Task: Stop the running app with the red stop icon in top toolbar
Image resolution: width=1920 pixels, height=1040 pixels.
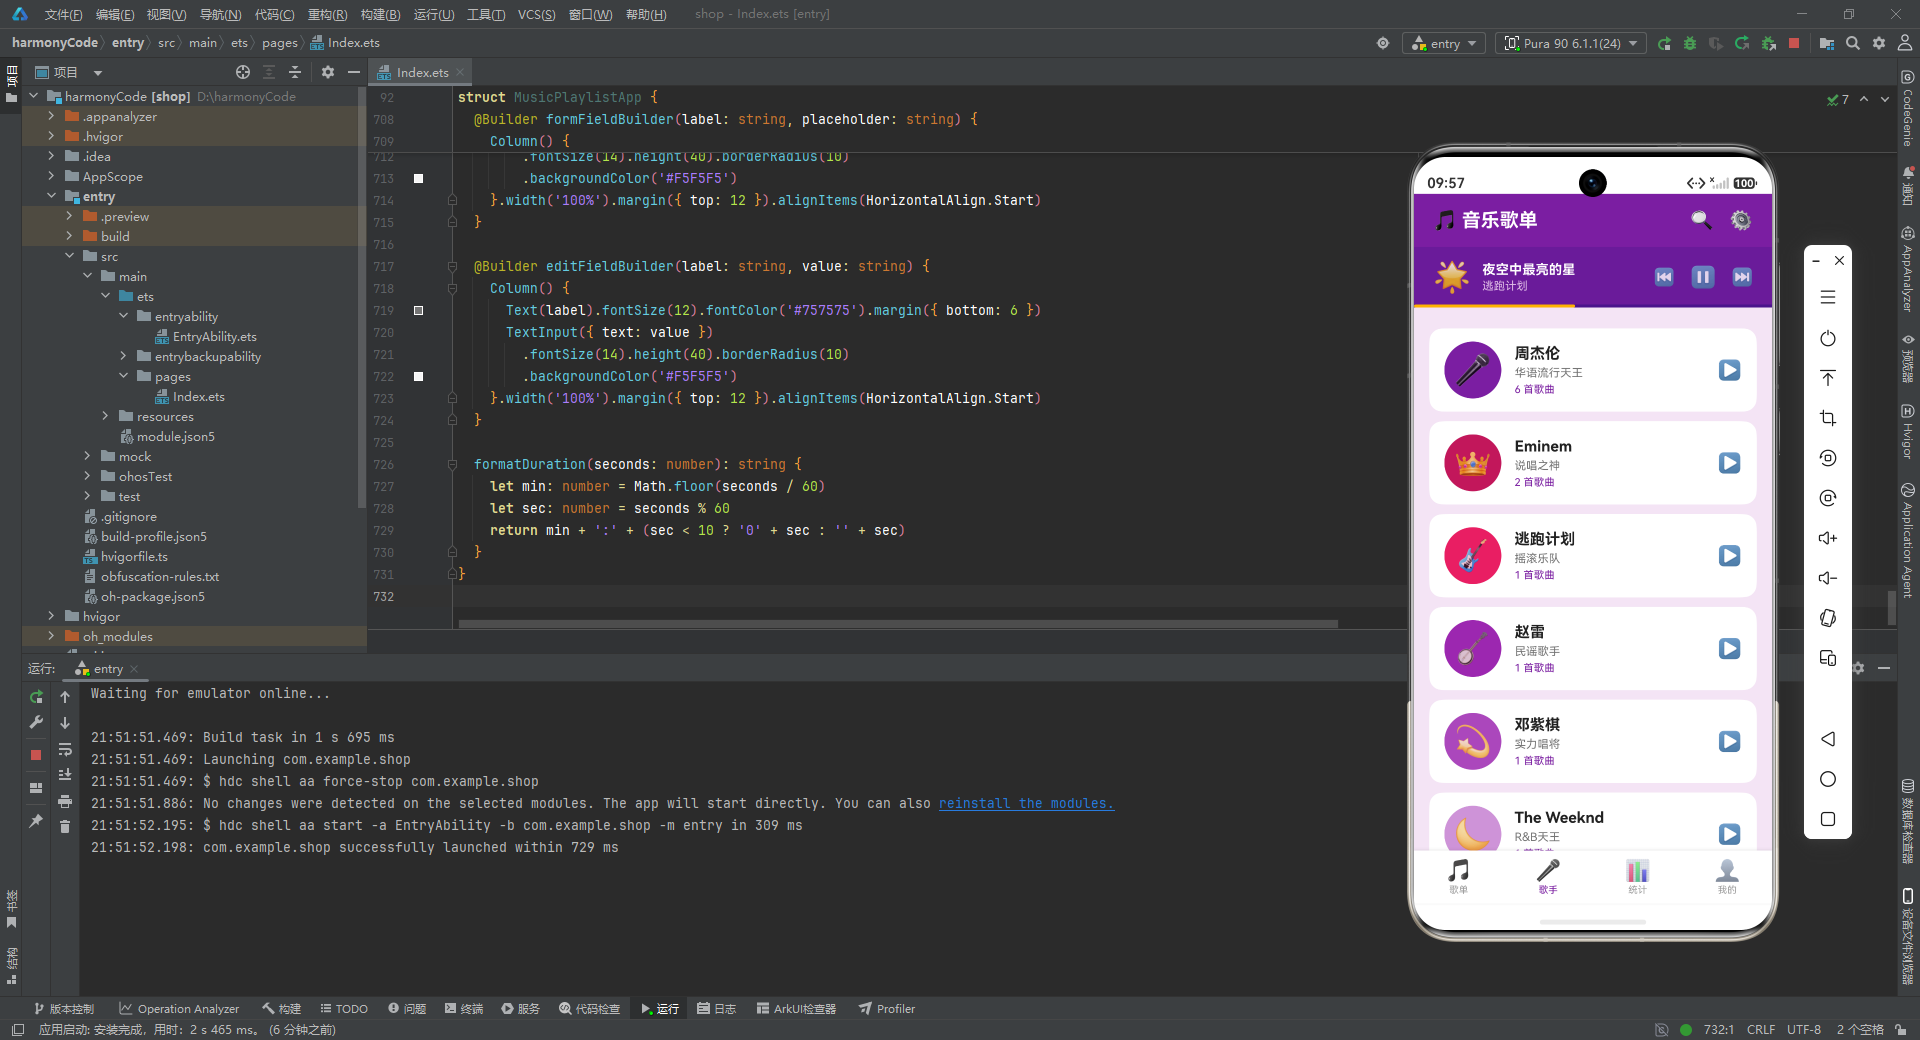Action: coord(1794,44)
